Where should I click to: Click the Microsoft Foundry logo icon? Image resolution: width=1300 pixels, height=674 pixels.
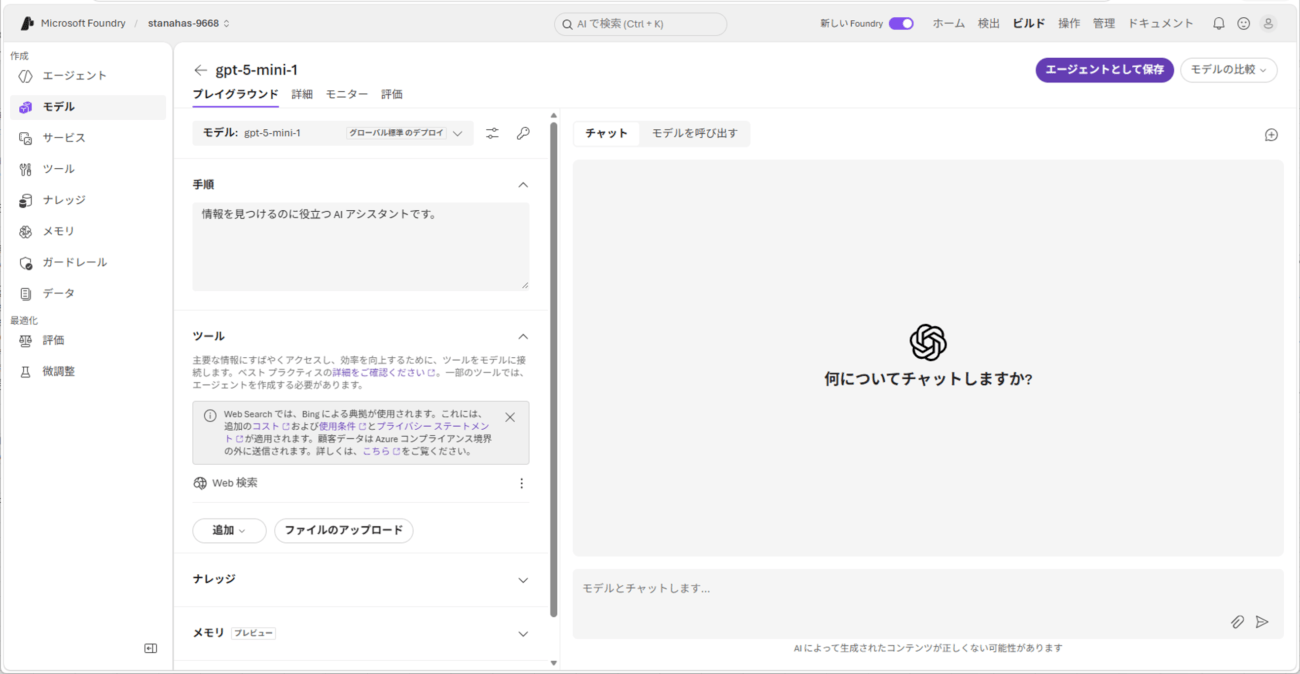[x=27, y=23]
